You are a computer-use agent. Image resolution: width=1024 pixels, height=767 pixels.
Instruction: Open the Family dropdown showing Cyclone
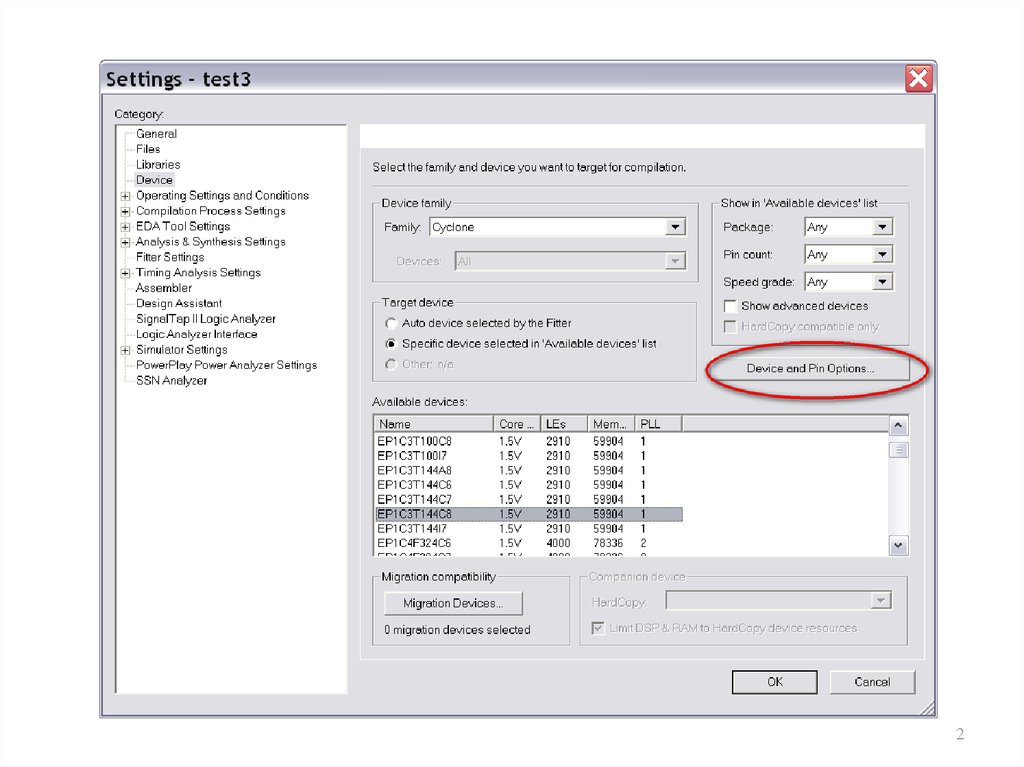point(676,227)
